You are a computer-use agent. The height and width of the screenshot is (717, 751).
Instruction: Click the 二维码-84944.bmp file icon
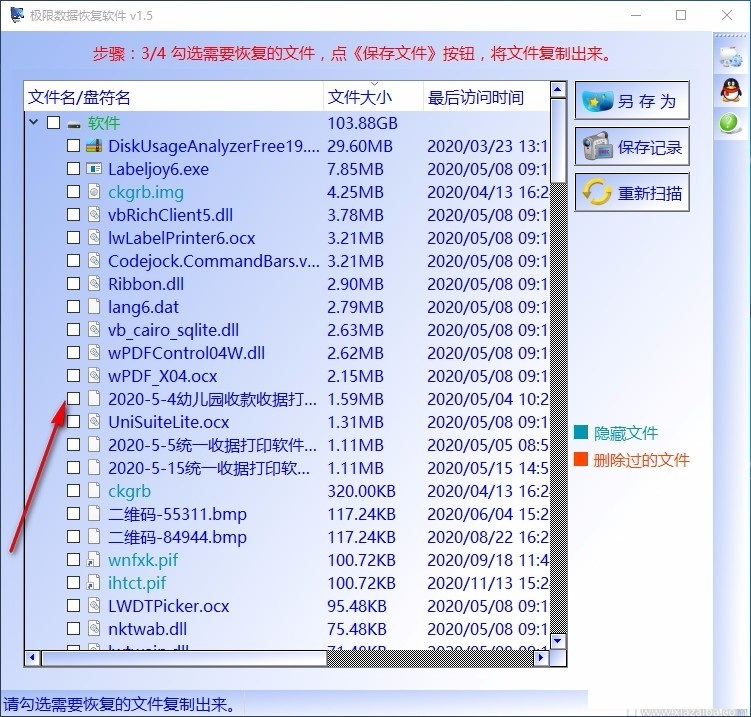click(x=94, y=536)
